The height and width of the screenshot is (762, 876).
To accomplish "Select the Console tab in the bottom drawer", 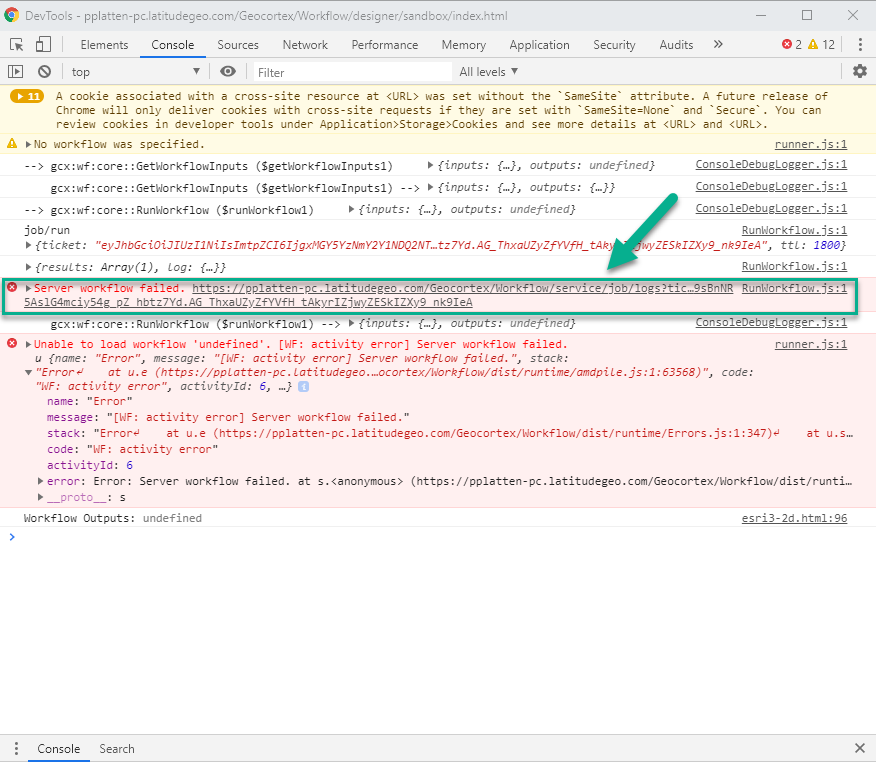I will (59, 749).
